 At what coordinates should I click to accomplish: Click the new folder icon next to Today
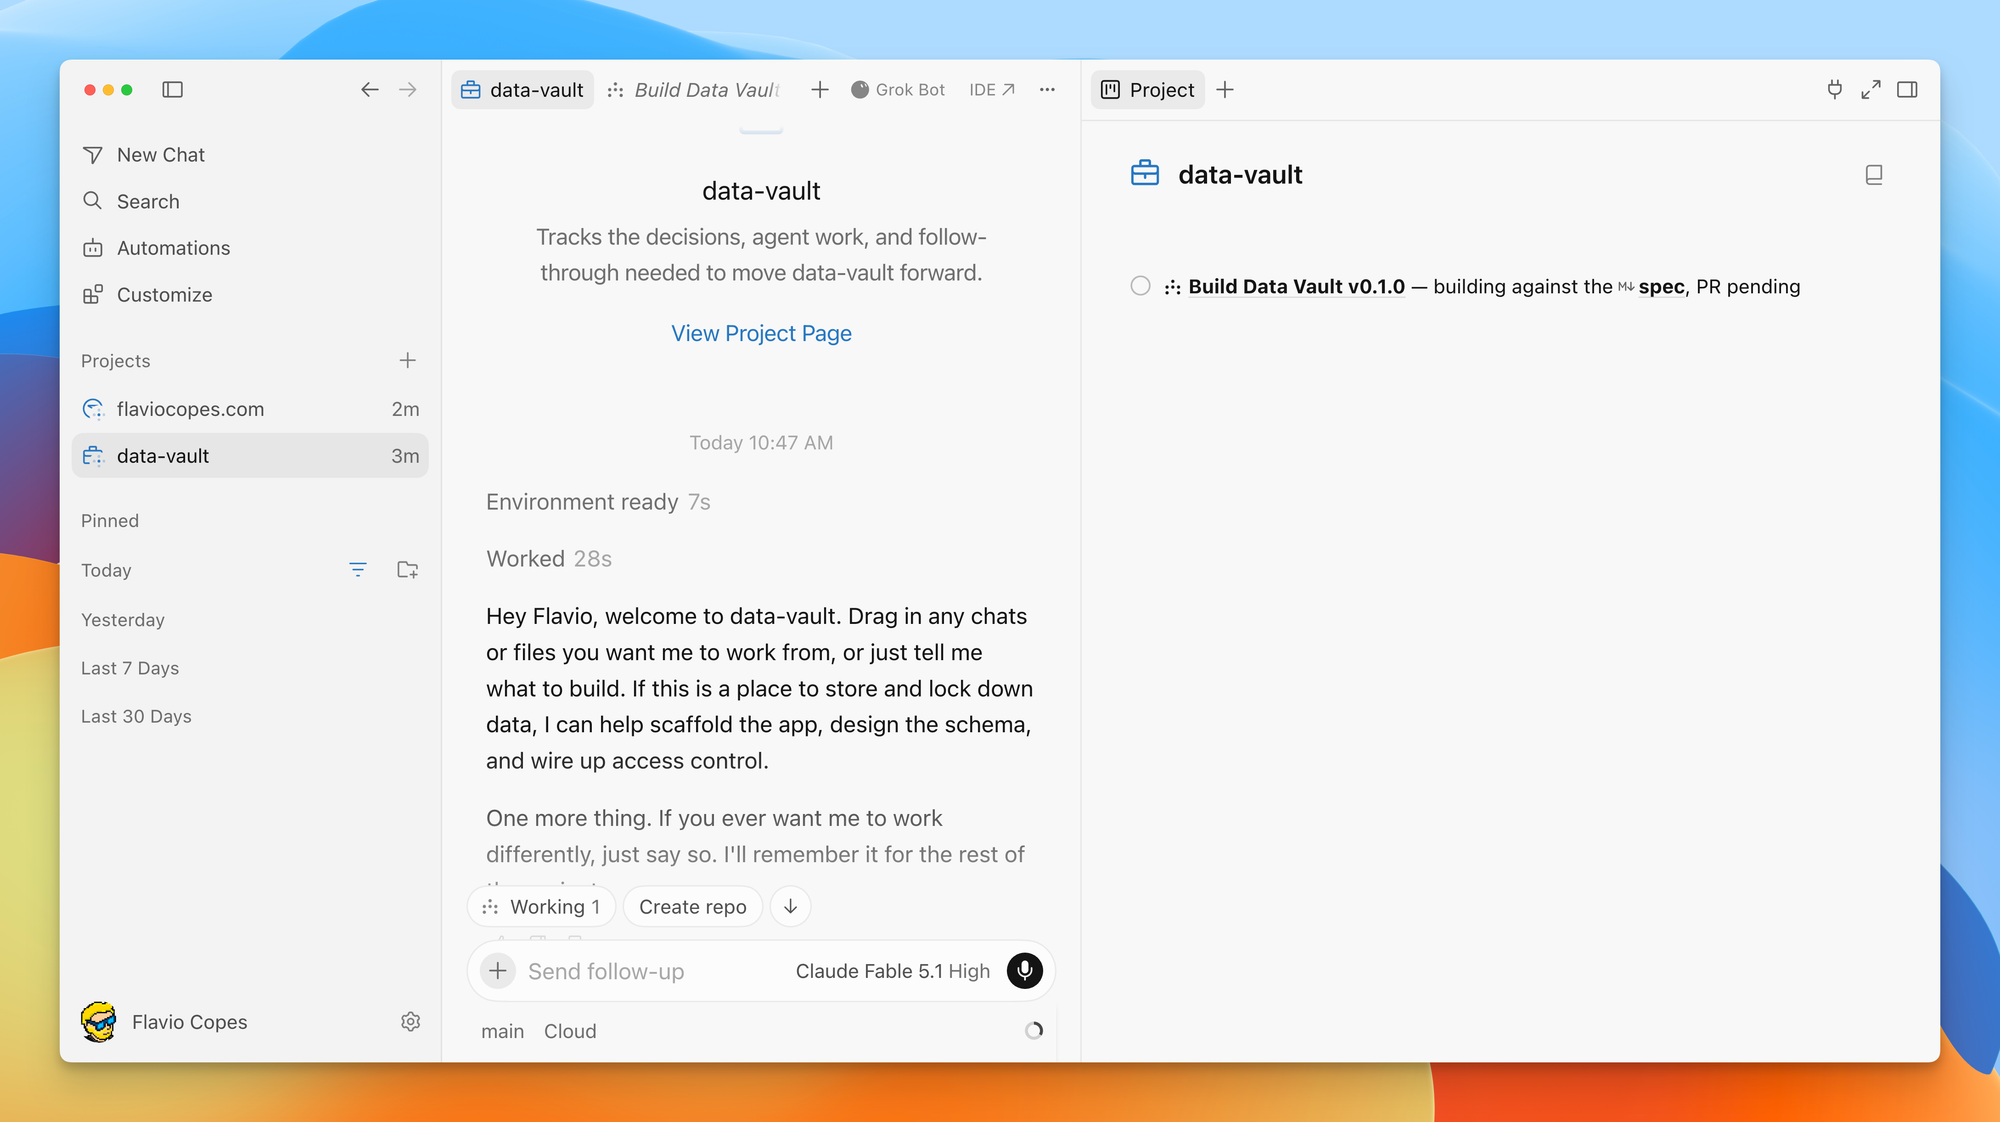click(x=408, y=570)
